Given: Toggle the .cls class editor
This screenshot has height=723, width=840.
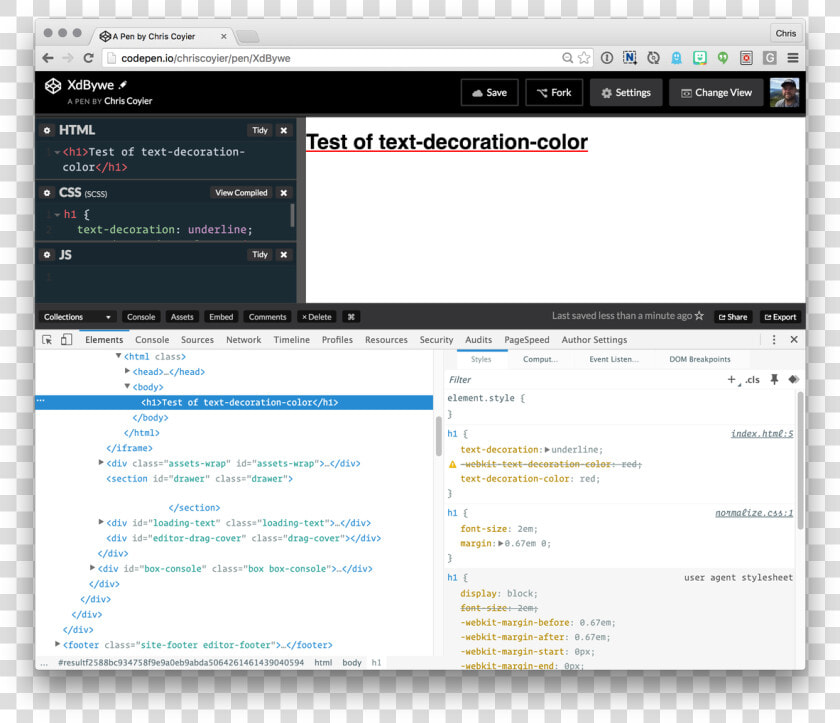Looking at the screenshot, I should coord(752,380).
